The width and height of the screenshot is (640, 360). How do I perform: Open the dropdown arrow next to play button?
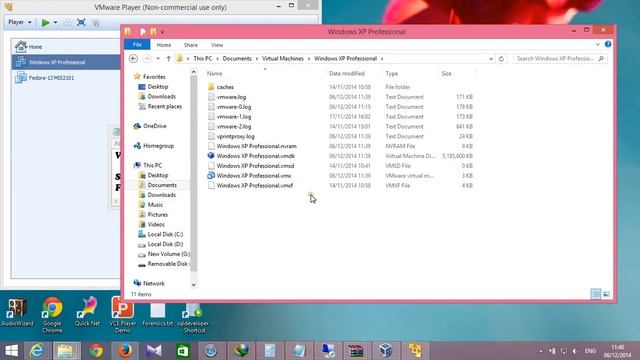(x=55, y=22)
